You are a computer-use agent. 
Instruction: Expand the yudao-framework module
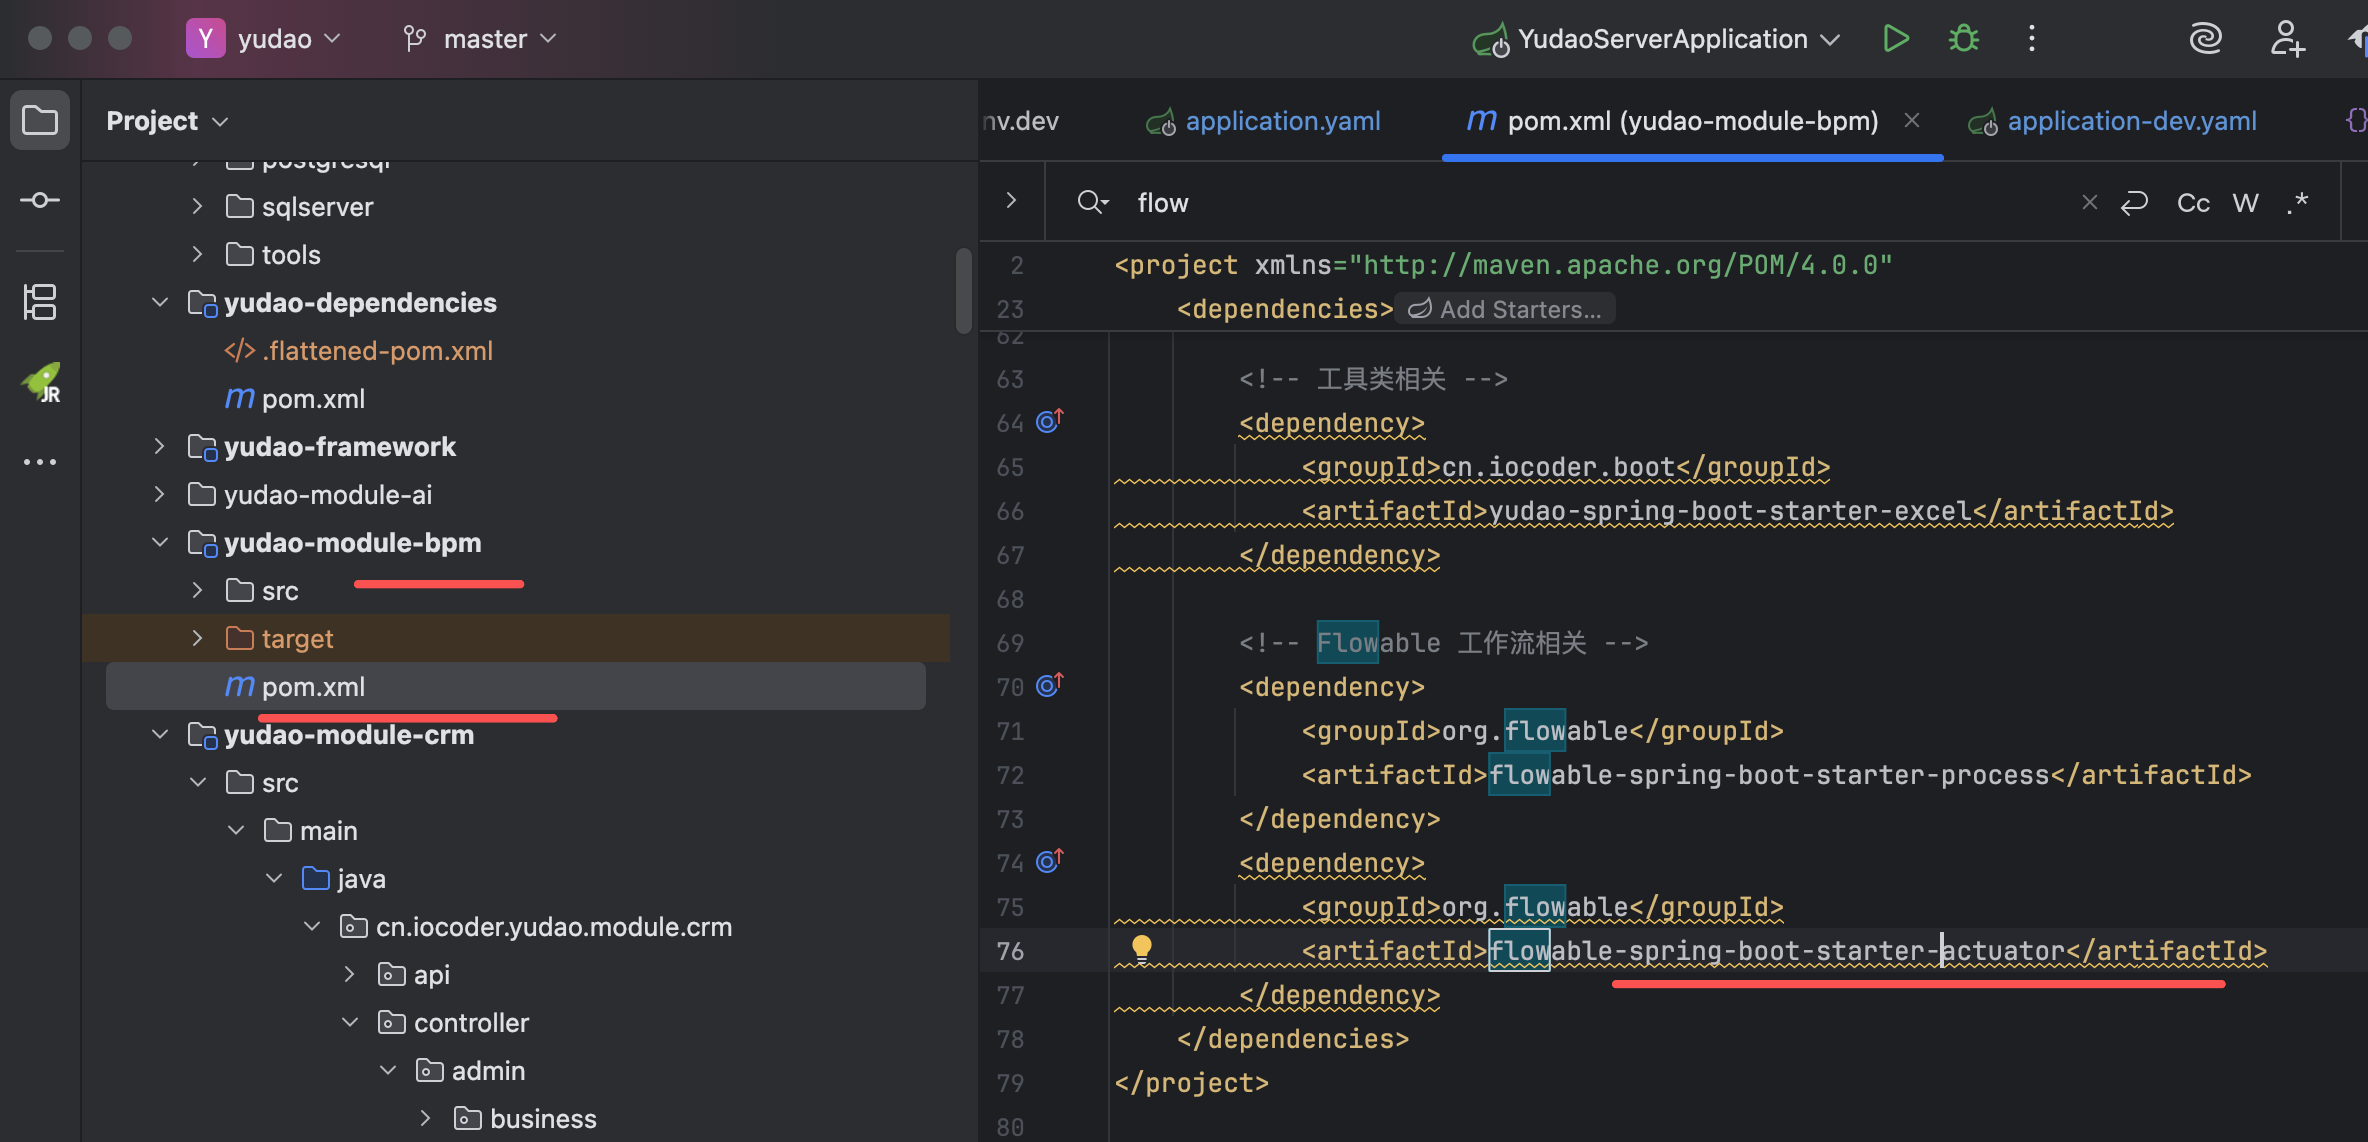coord(160,447)
